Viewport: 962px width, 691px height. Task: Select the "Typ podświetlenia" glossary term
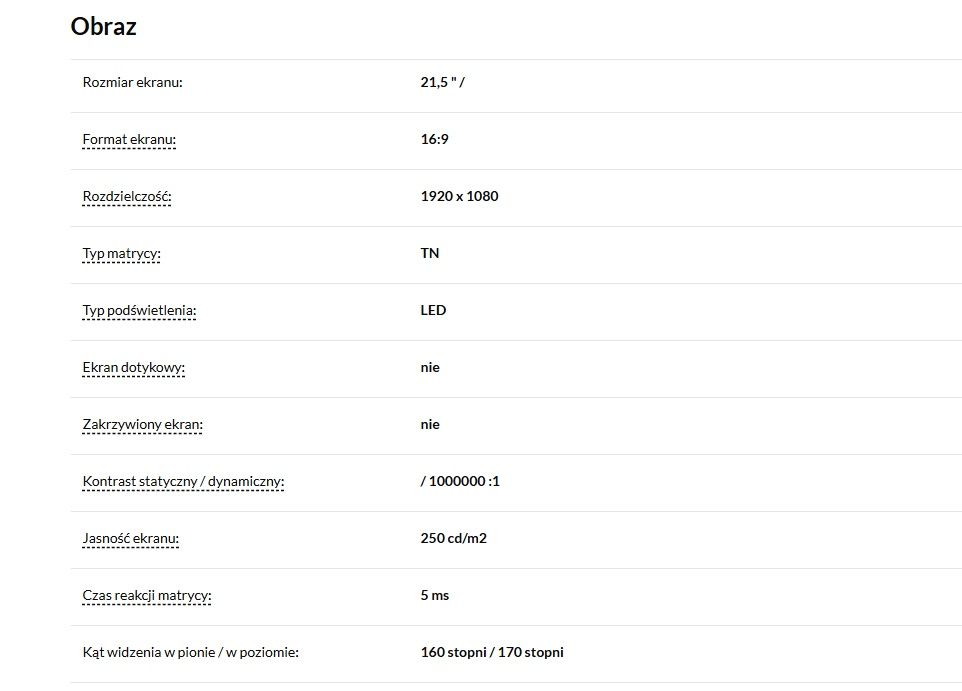pos(139,310)
